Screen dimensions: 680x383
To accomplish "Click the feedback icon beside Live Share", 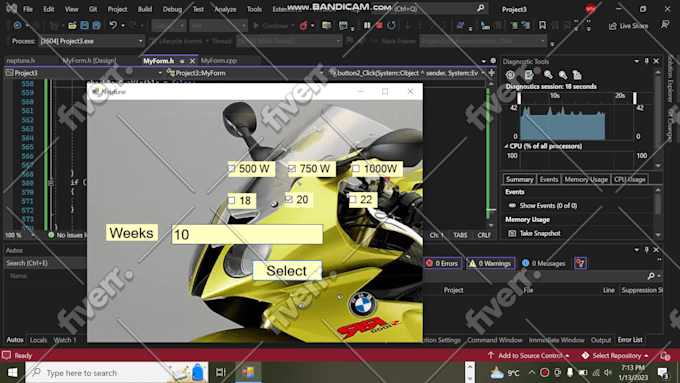I will pos(665,25).
